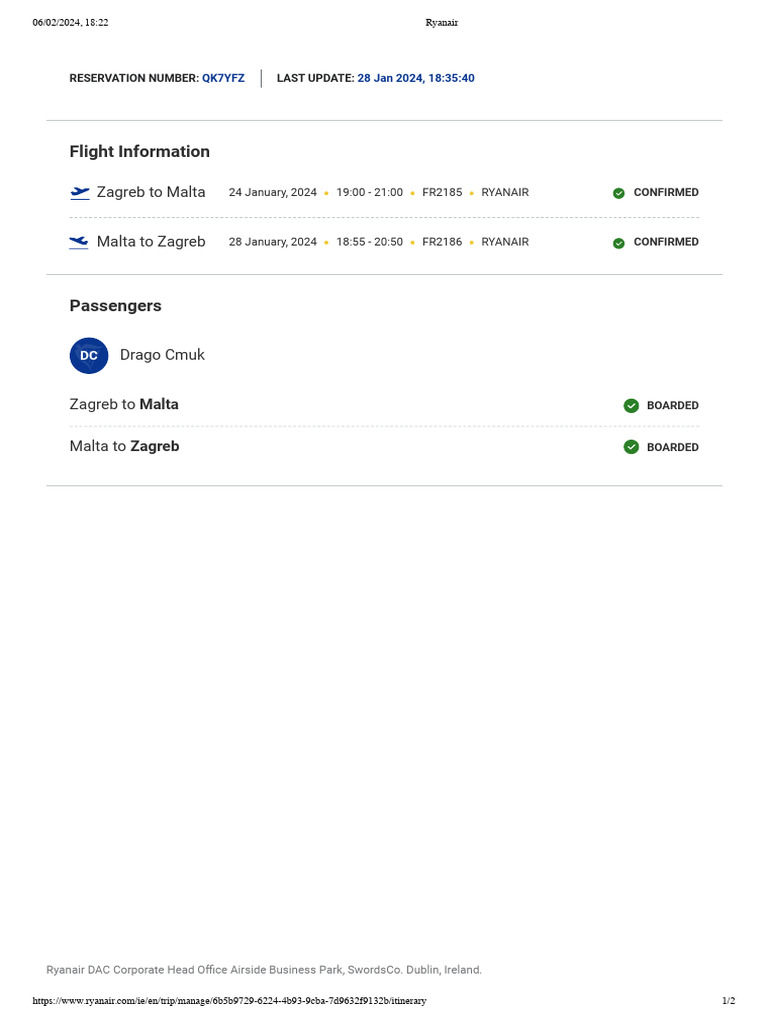Click the green check for Zagreb to Malta BOARDED
The width and height of the screenshot is (768, 1024).
[631, 406]
